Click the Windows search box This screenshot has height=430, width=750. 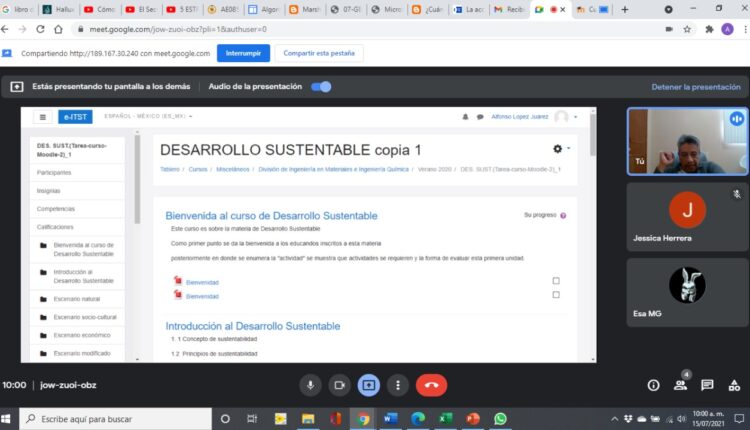coord(110,419)
